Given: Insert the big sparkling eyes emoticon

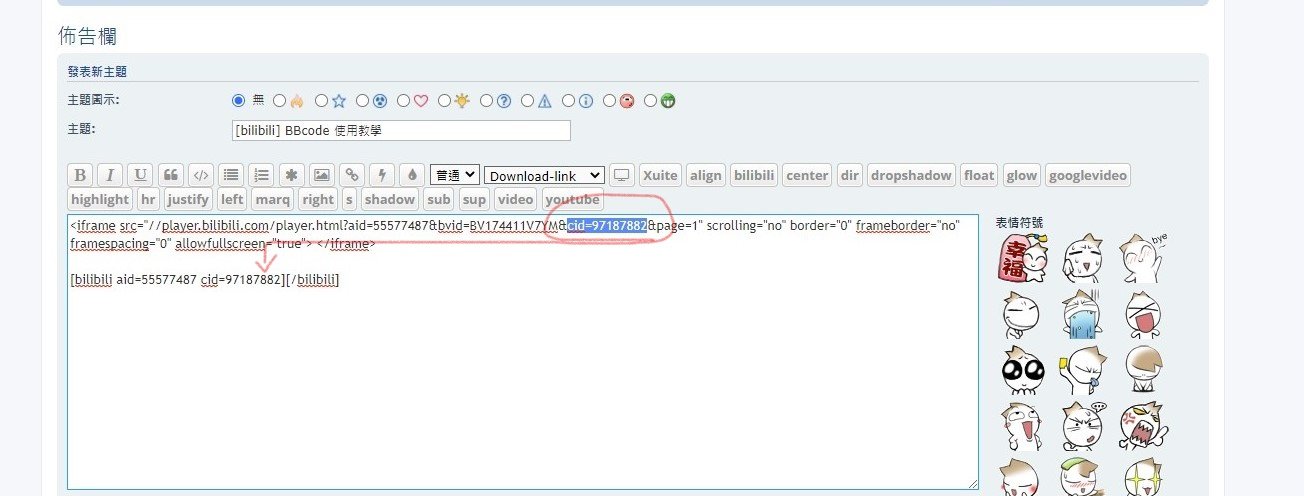Looking at the screenshot, I should pyautogui.click(x=1022, y=370).
